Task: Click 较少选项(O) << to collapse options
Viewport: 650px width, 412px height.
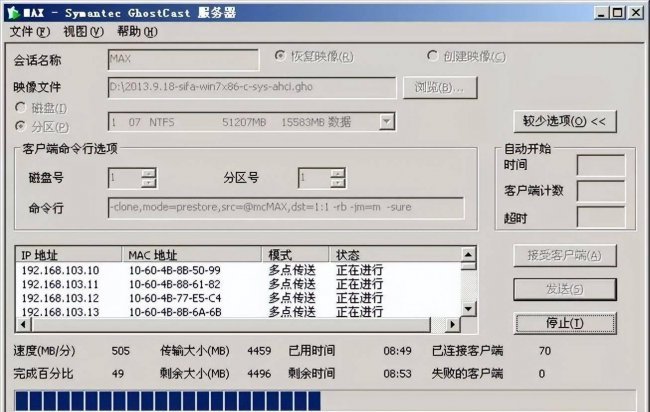Action: coord(565,121)
